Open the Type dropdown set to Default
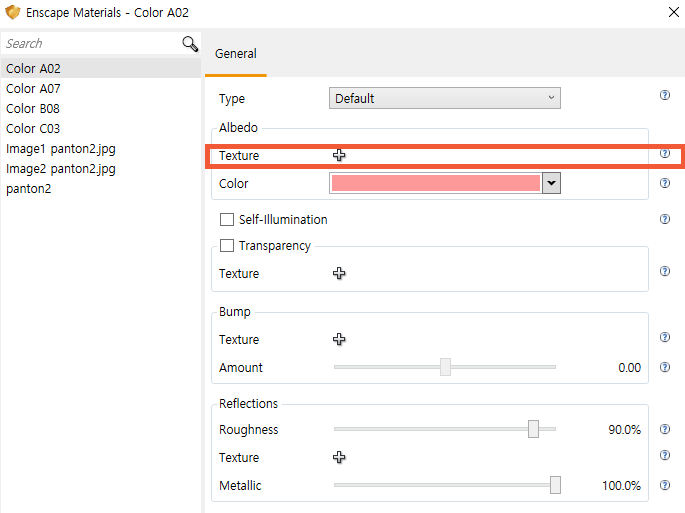 444,98
